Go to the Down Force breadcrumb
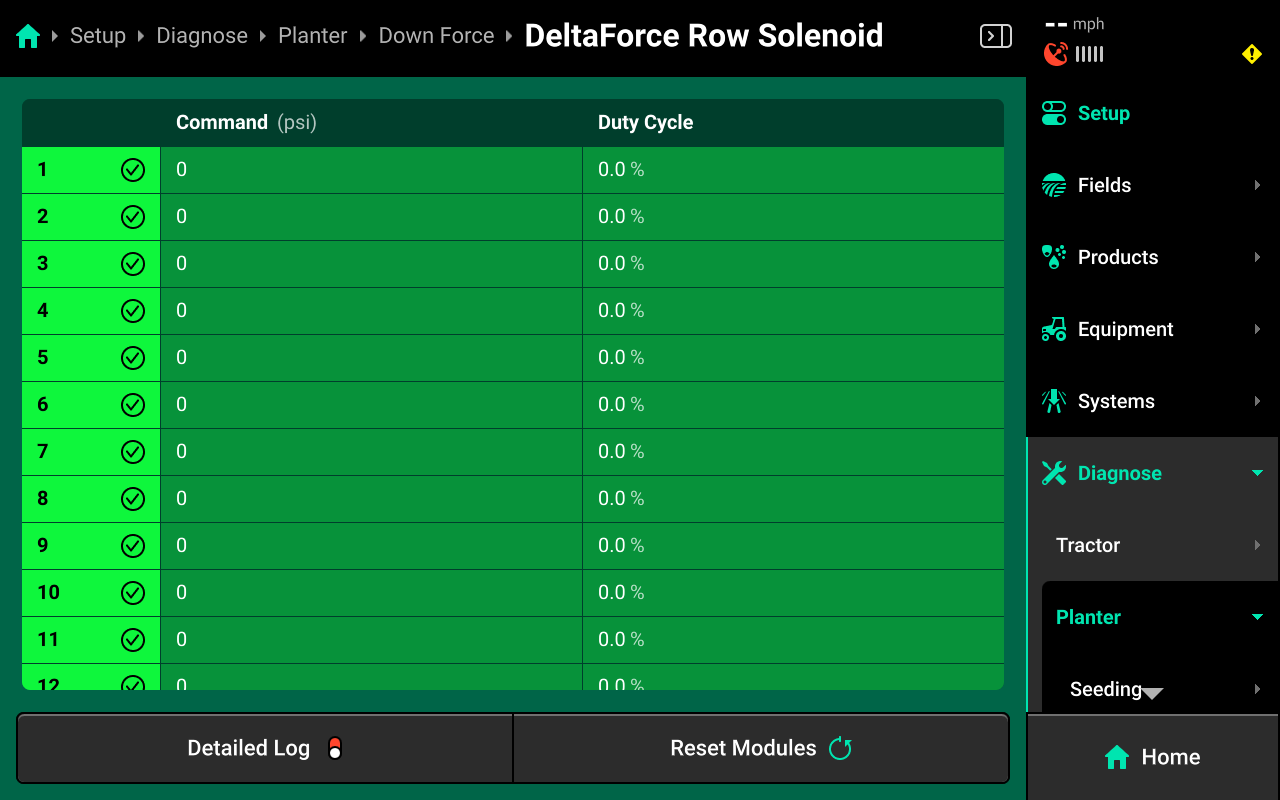This screenshot has width=1280, height=800. coord(436,36)
